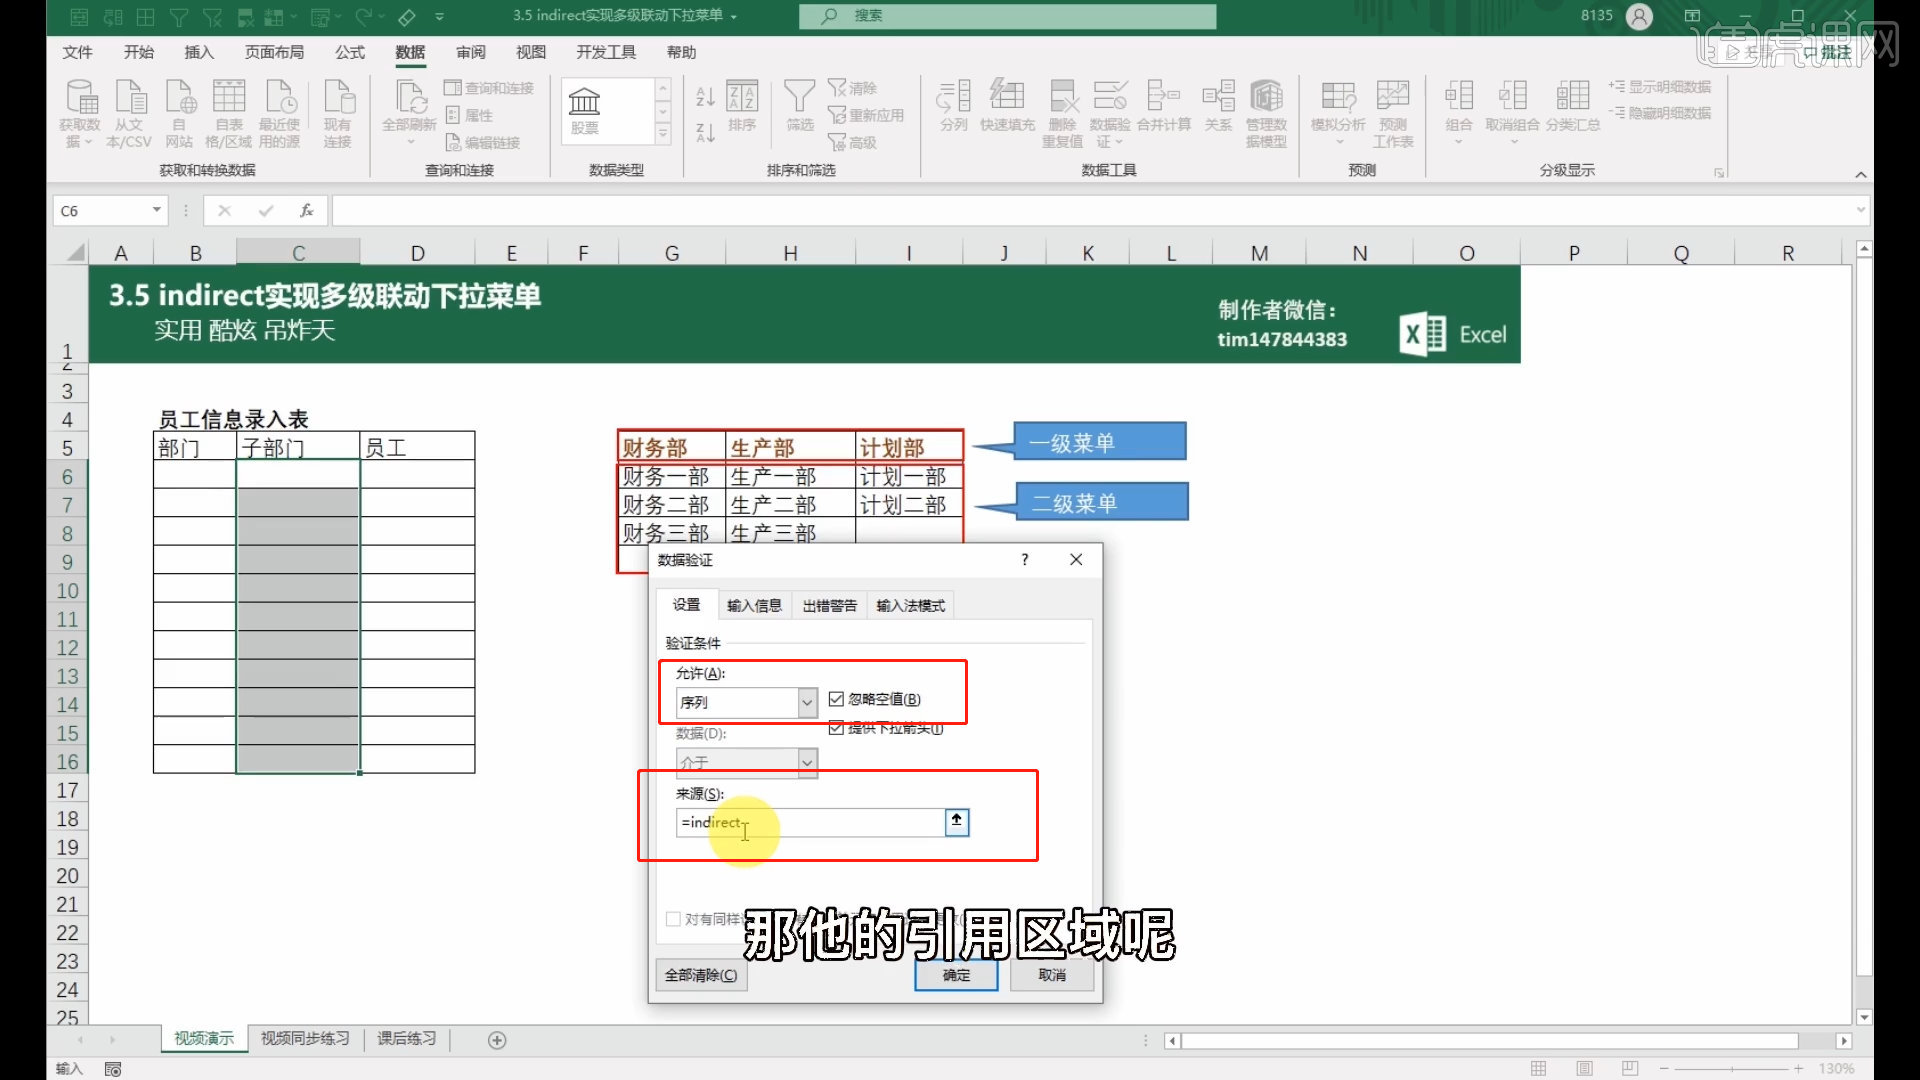
Task: Open the Group (组合) outline icon
Action: [x=1459, y=113]
